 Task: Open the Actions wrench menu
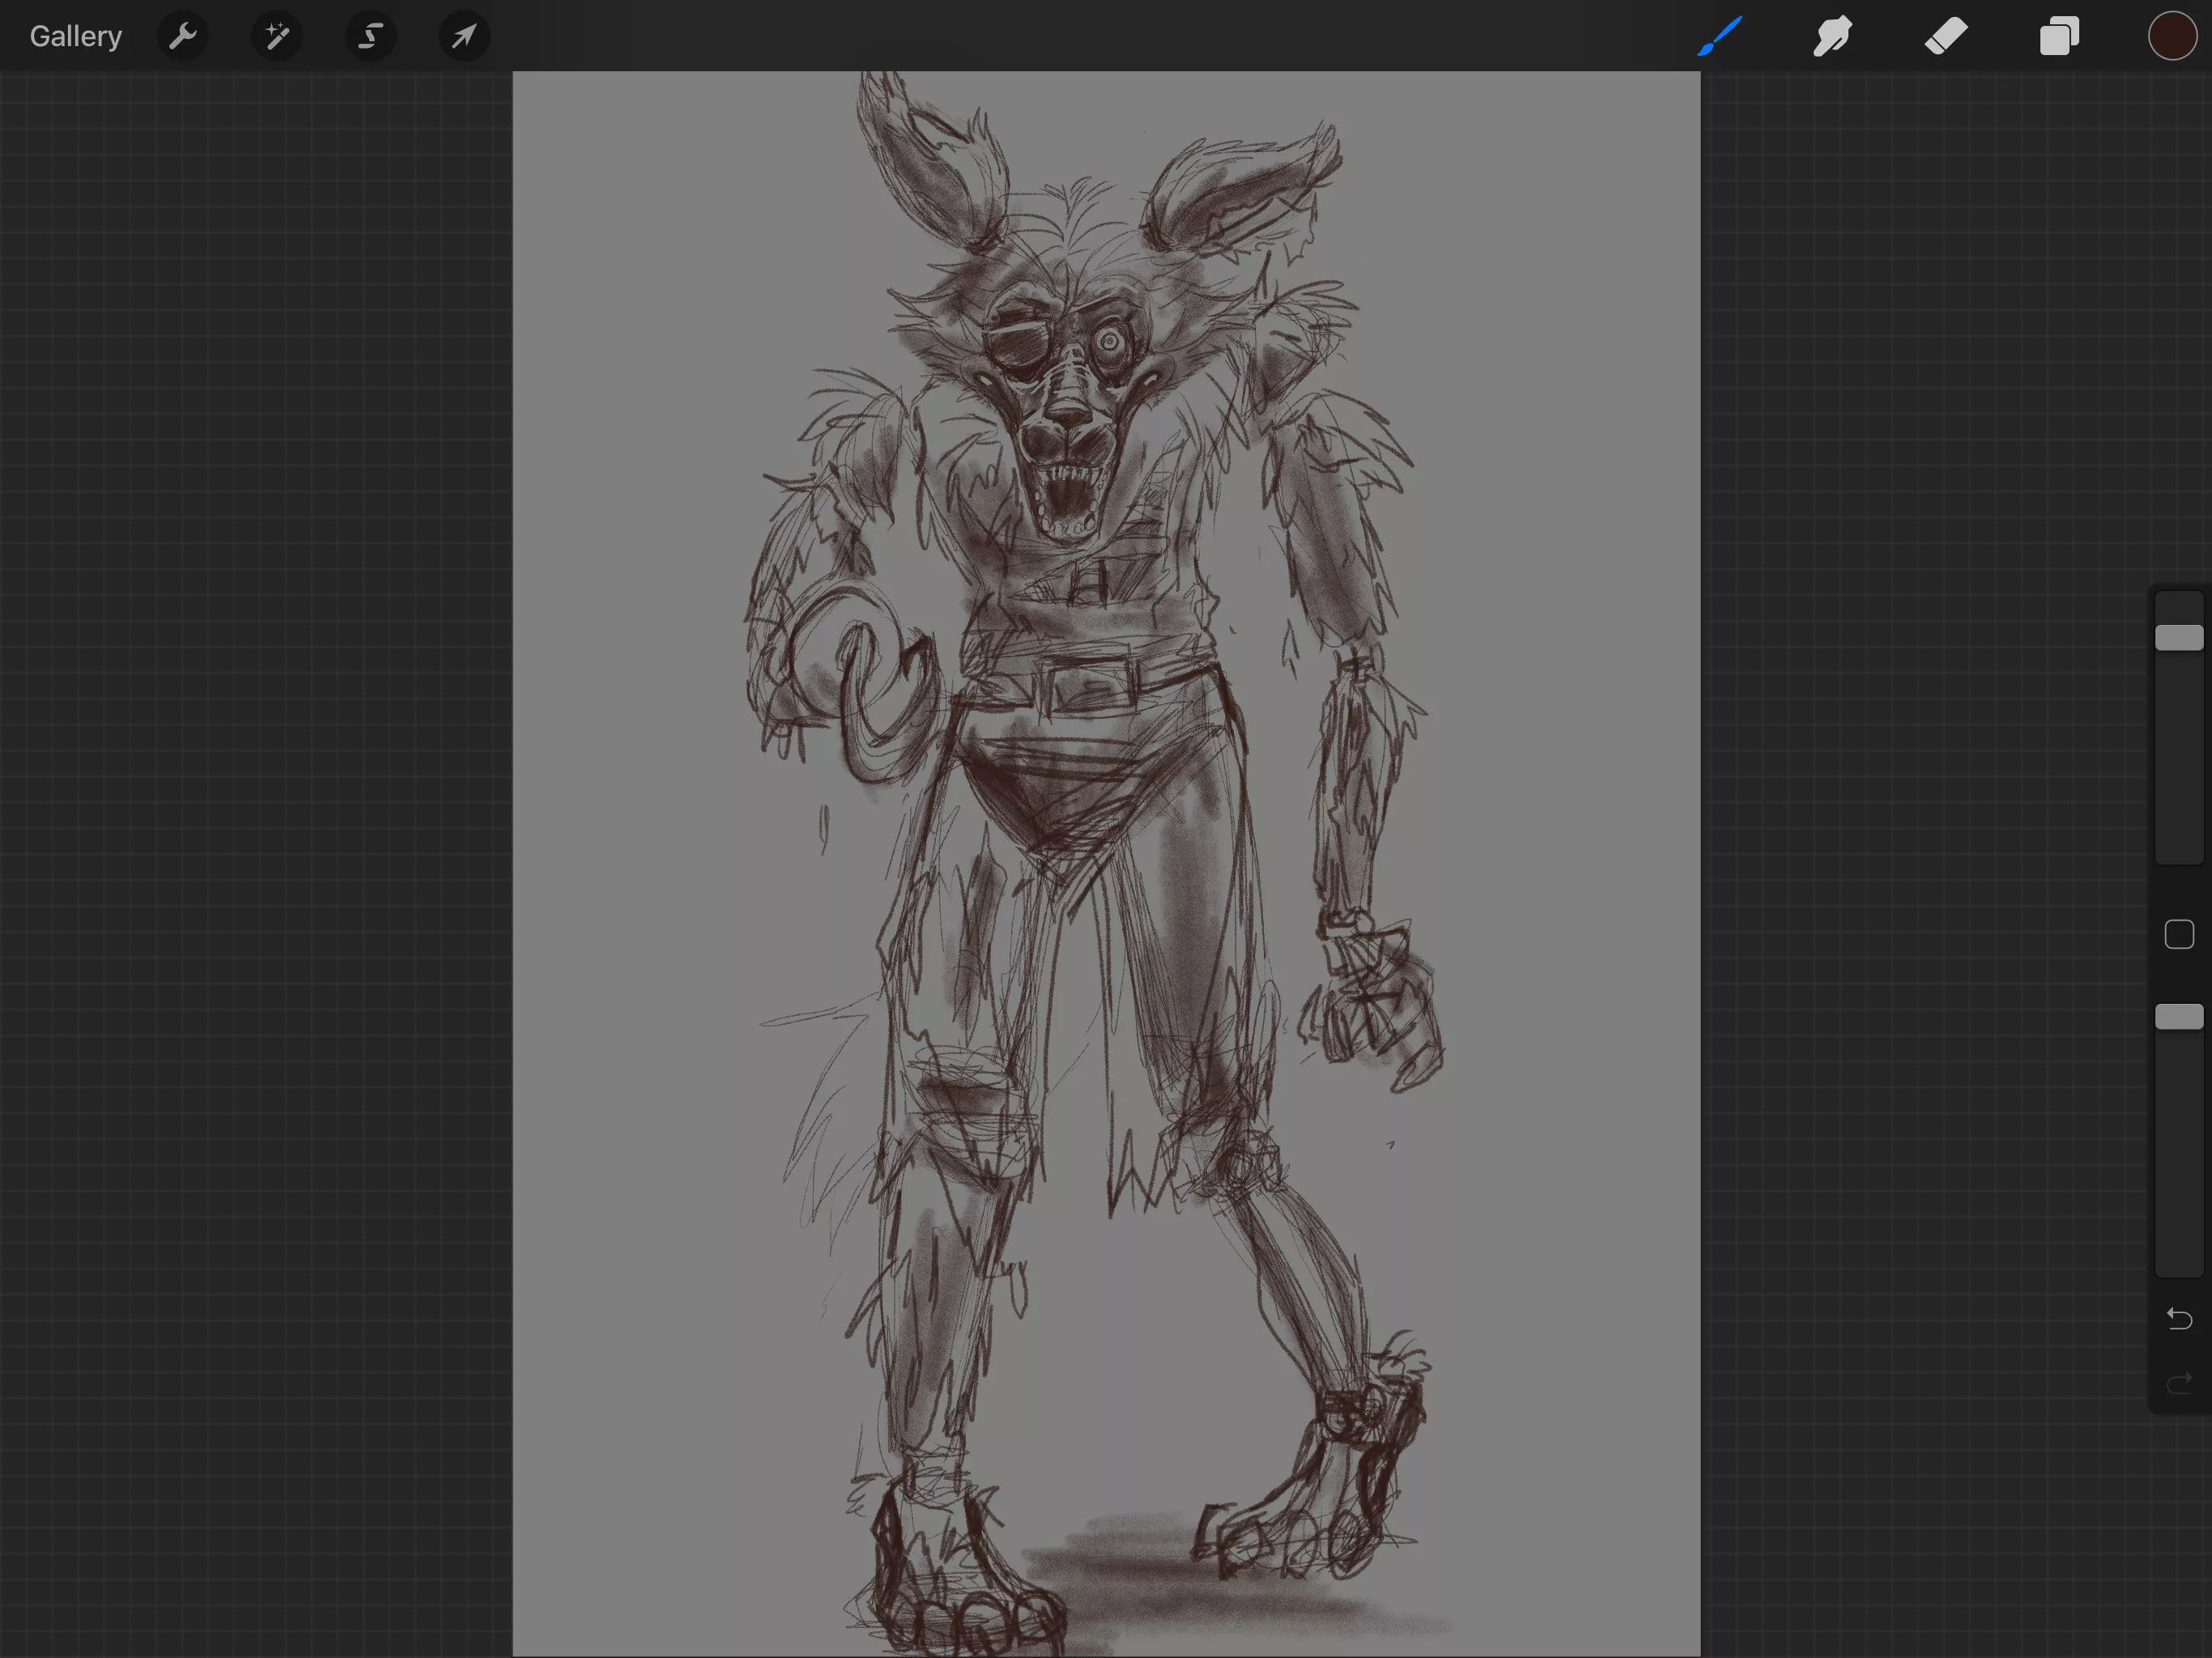point(182,37)
